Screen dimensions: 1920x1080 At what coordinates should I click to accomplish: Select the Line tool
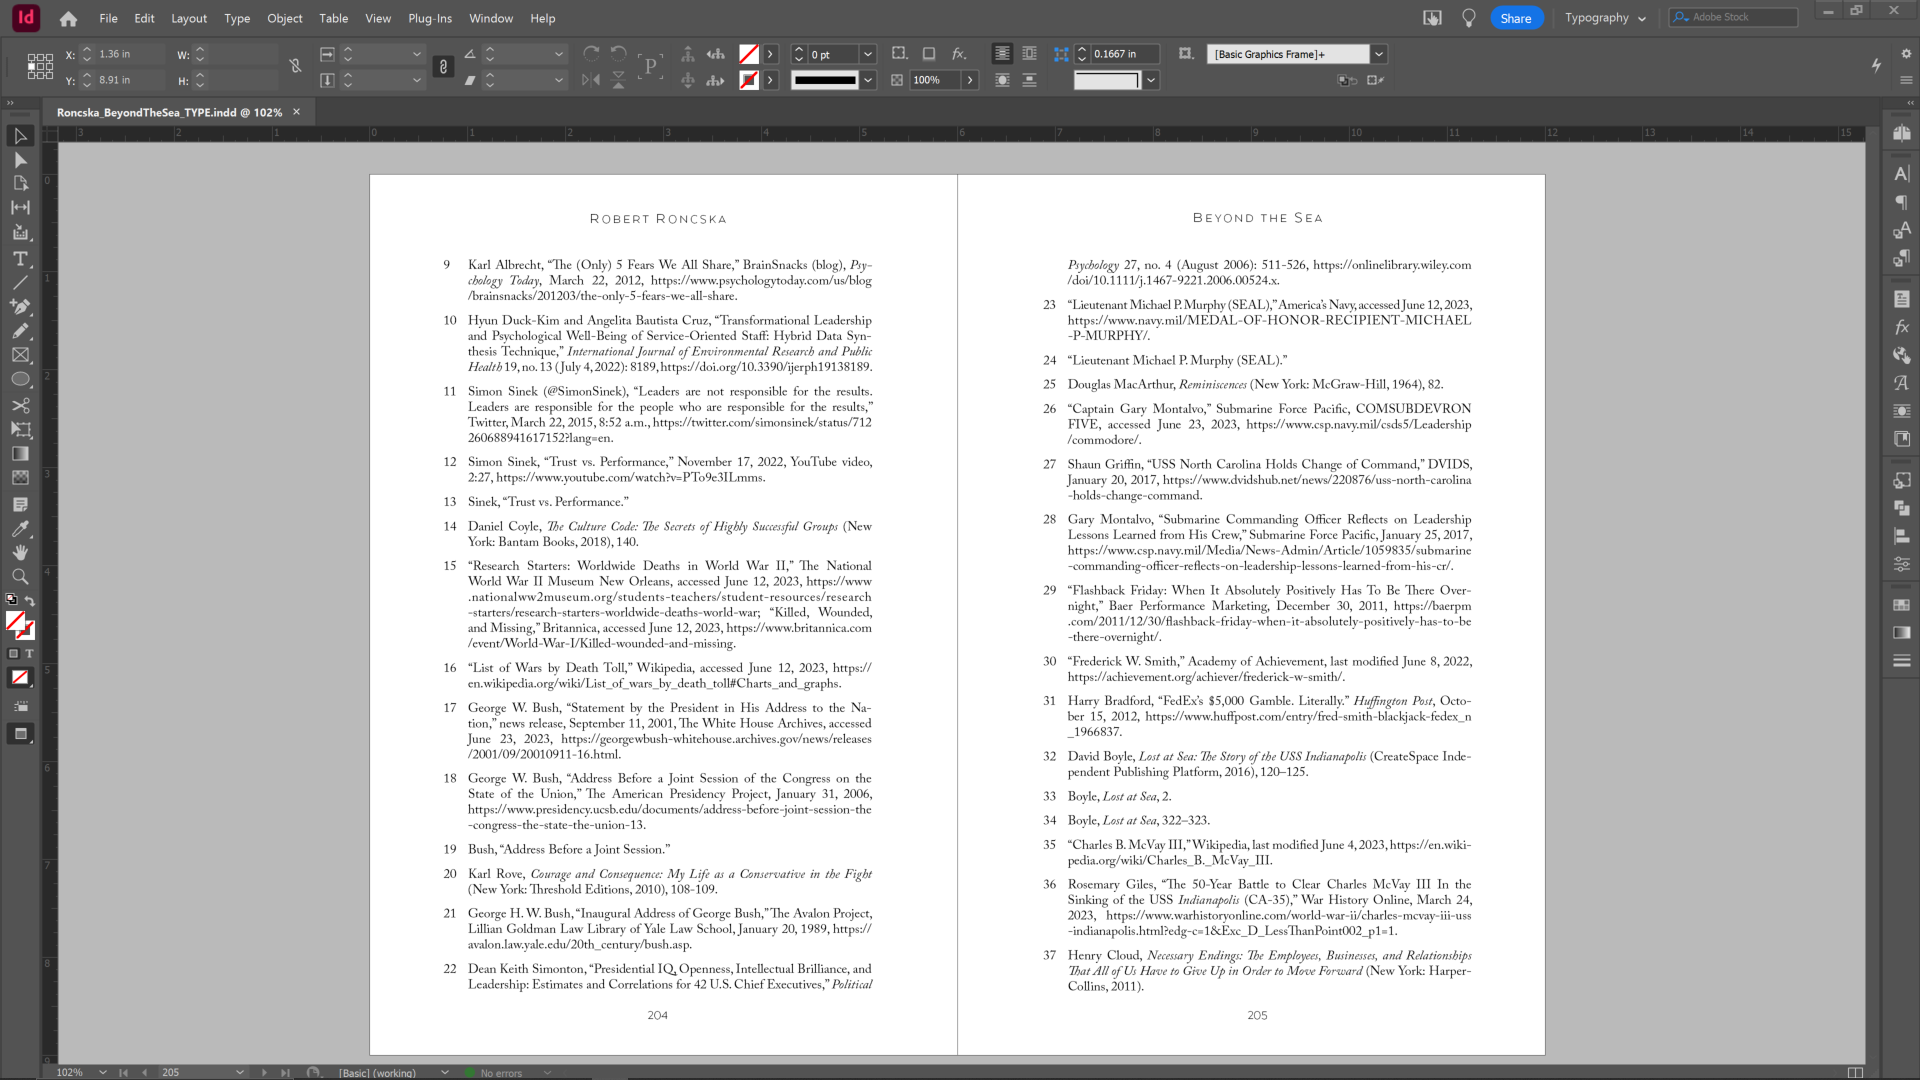(20, 283)
